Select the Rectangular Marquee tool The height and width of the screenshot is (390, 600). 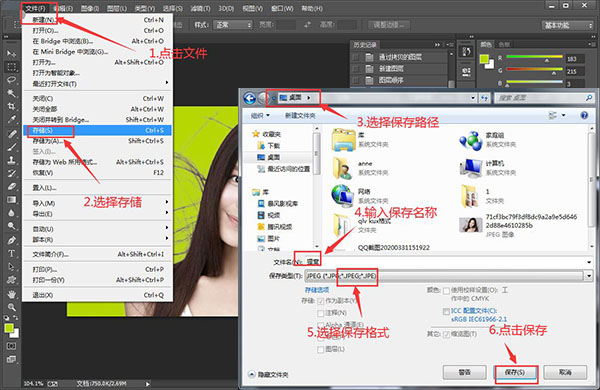[x=11, y=67]
